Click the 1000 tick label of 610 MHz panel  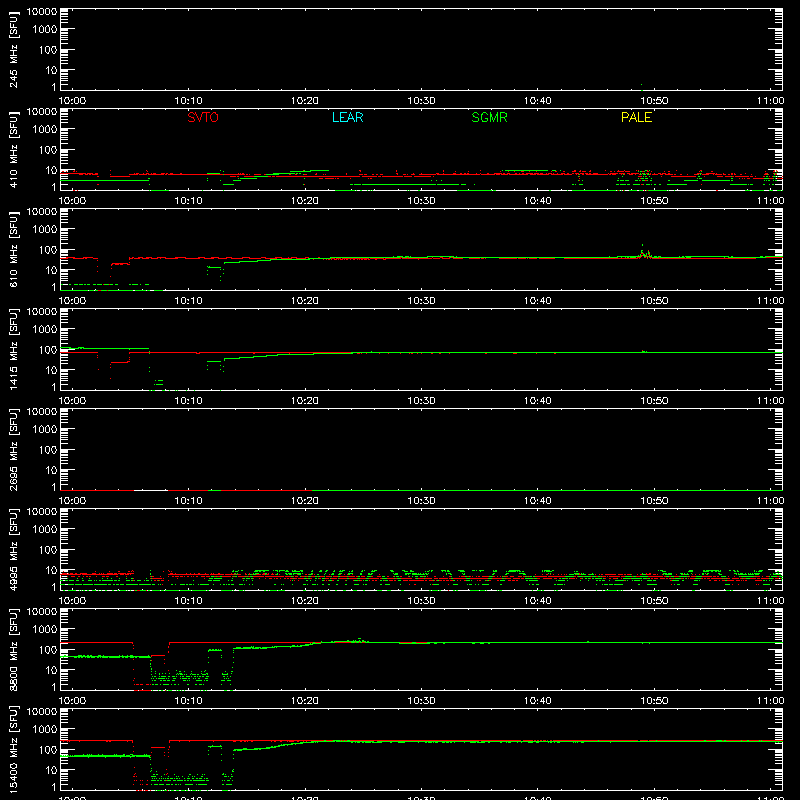point(45,230)
